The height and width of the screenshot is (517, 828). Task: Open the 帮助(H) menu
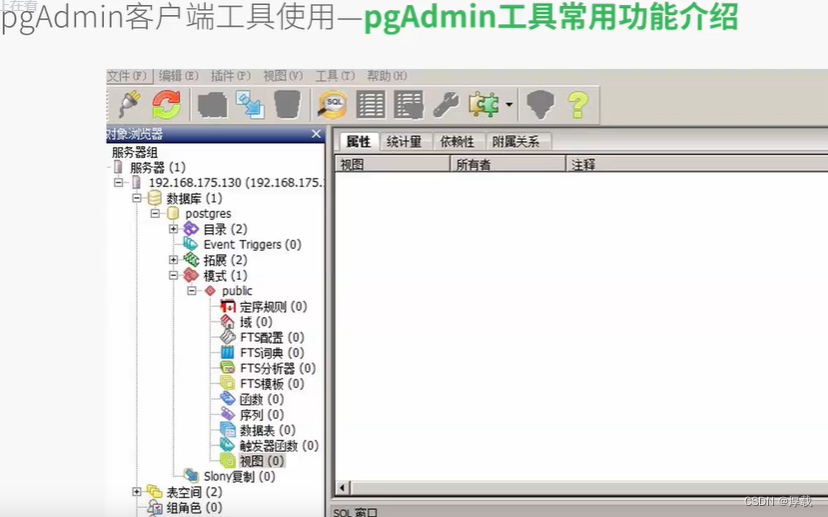pyautogui.click(x=387, y=76)
